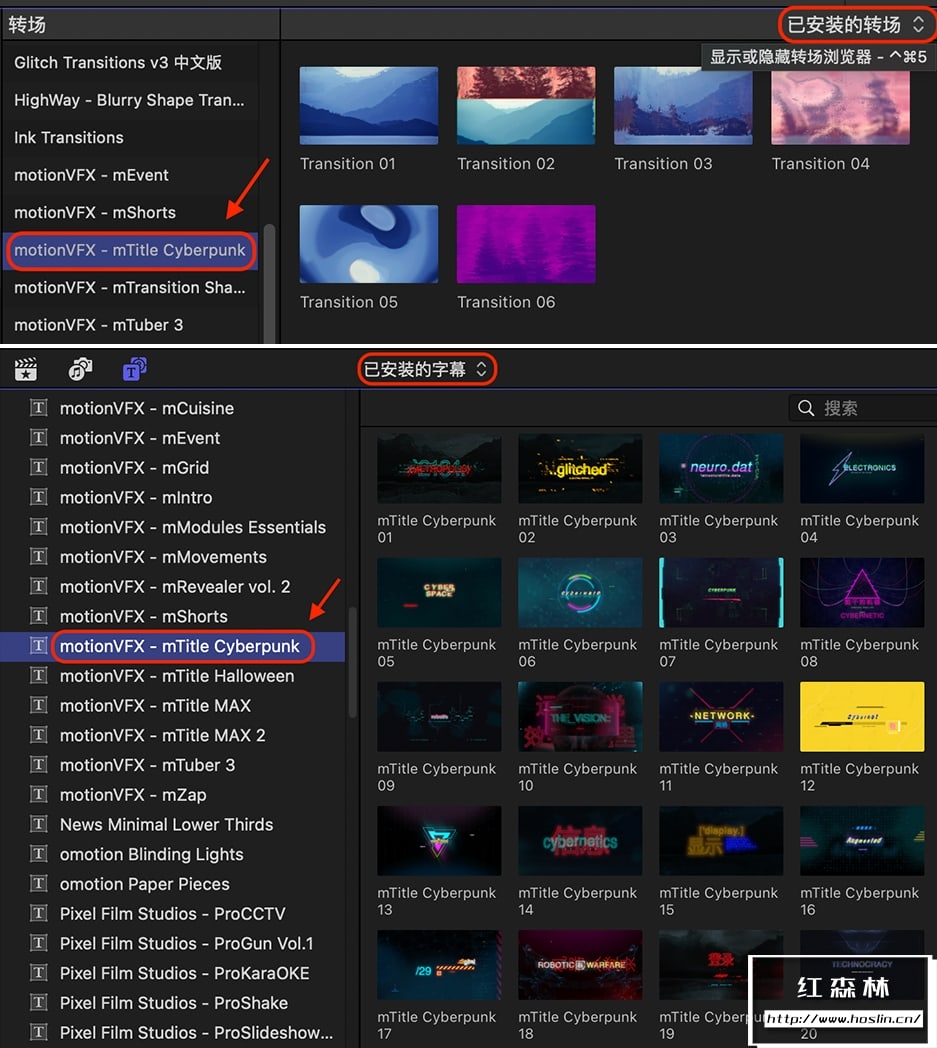Choose Transition 05 thumbnail

click(369, 244)
